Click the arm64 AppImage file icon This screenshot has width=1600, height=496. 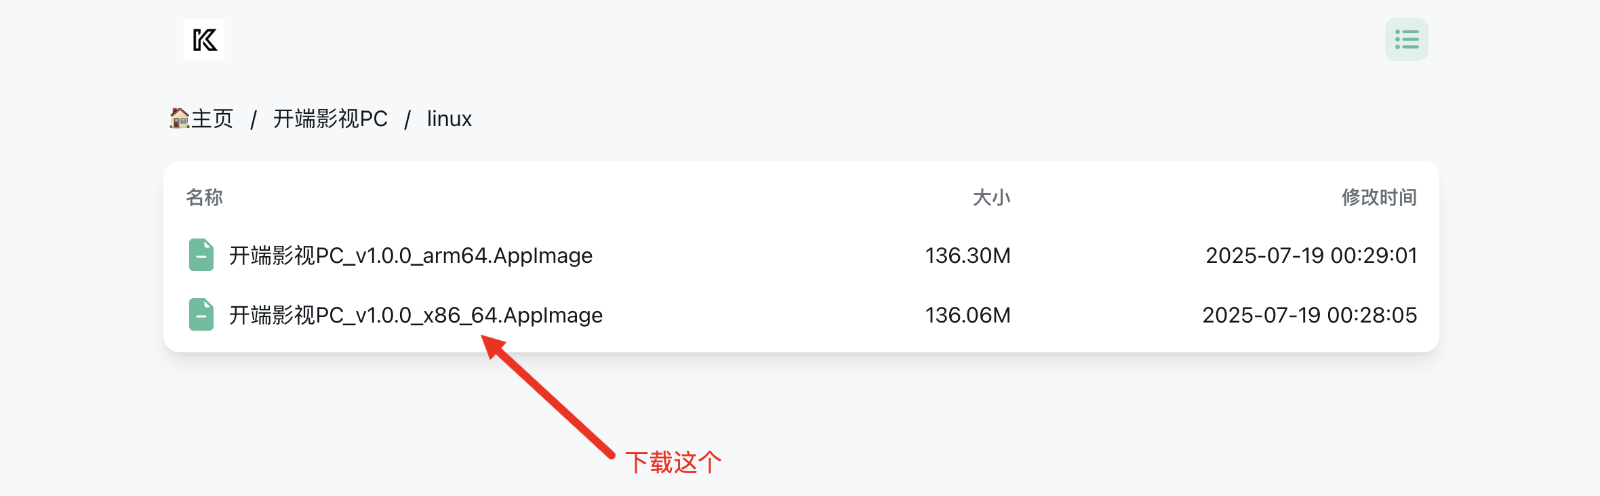tap(201, 255)
